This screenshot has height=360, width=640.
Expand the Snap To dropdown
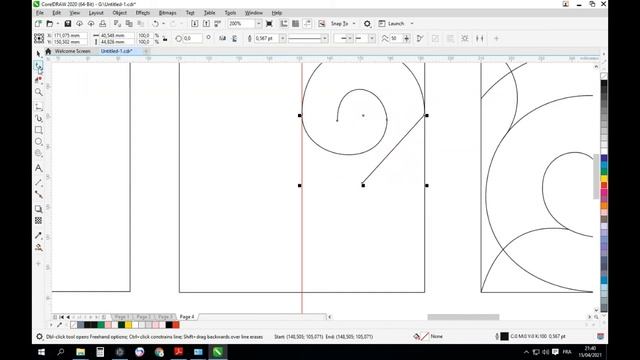click(x=354, y=24)
